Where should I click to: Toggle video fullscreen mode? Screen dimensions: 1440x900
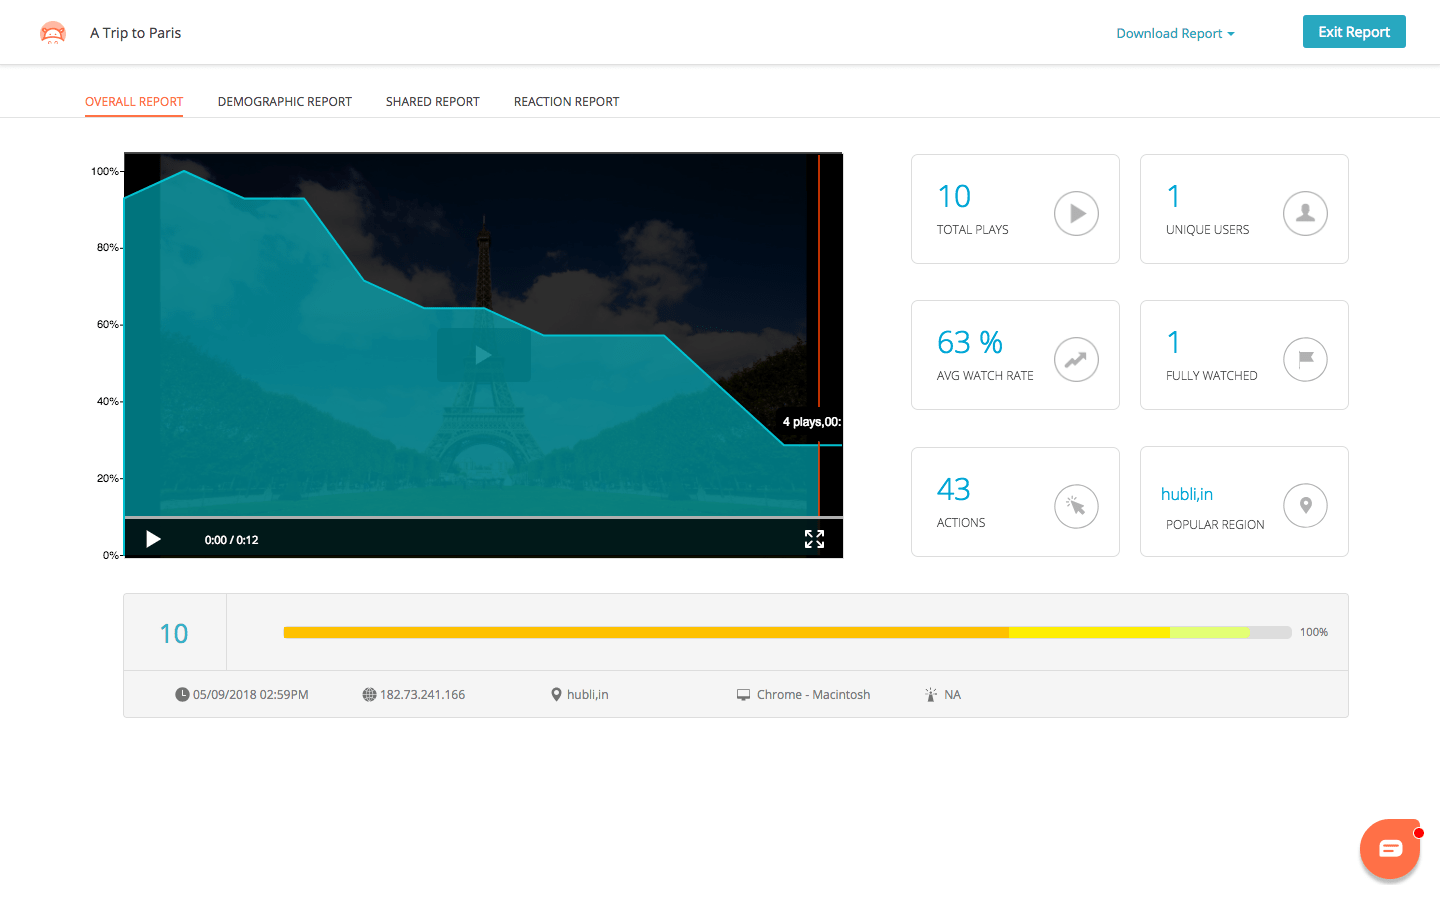pos(815,539)
